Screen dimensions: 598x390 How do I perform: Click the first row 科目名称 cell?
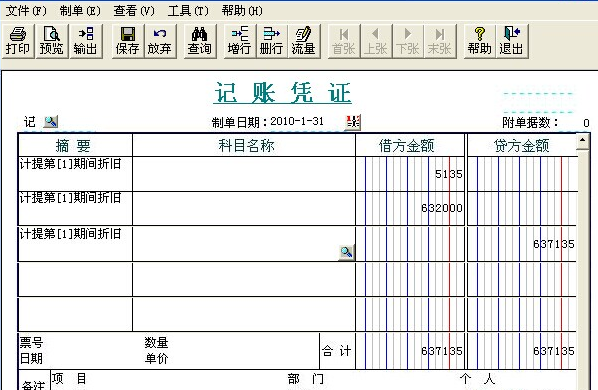coord(244,174)
